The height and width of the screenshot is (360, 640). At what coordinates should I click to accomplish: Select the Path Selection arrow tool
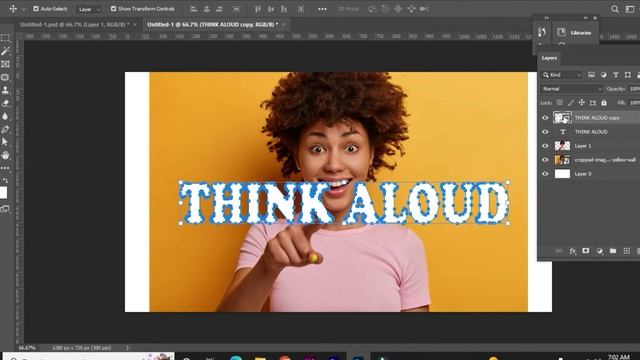click(x=5, y=142)
